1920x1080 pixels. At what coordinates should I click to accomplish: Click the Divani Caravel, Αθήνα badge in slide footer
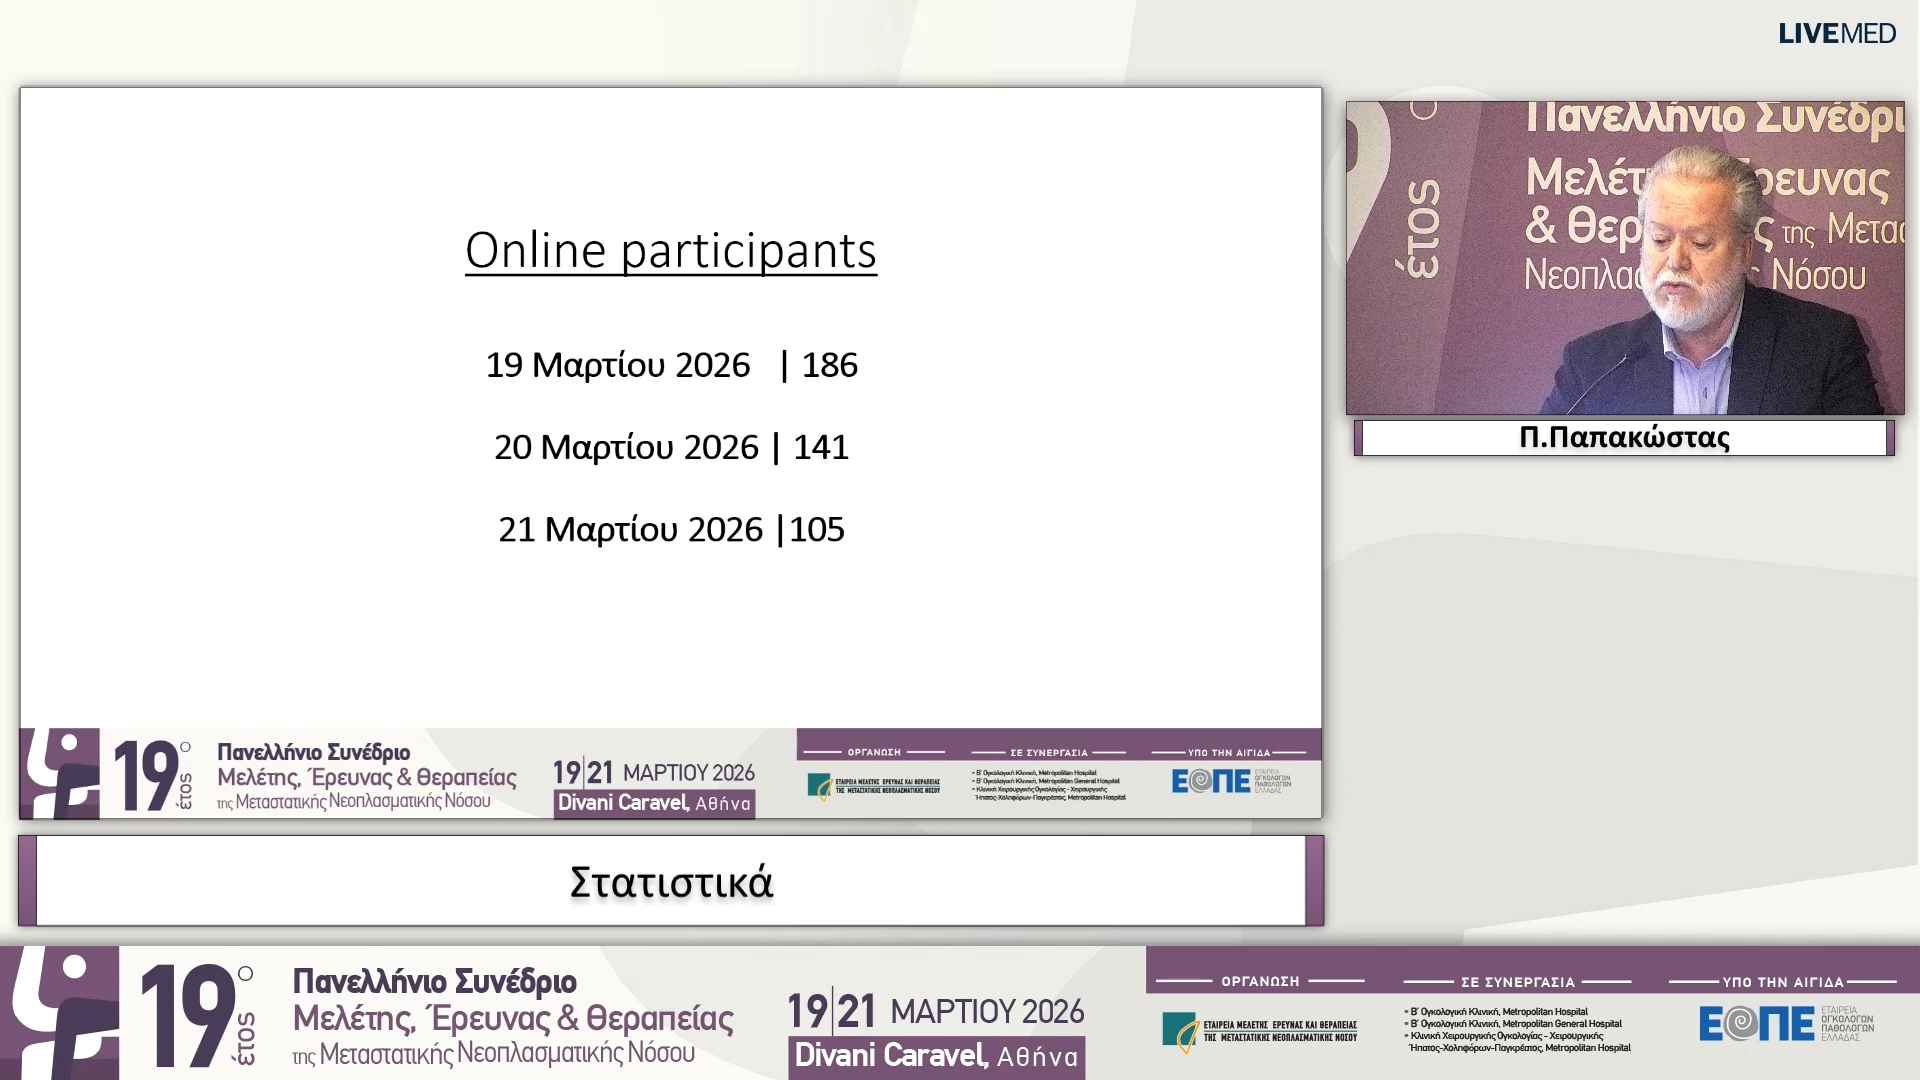(654, 804)
